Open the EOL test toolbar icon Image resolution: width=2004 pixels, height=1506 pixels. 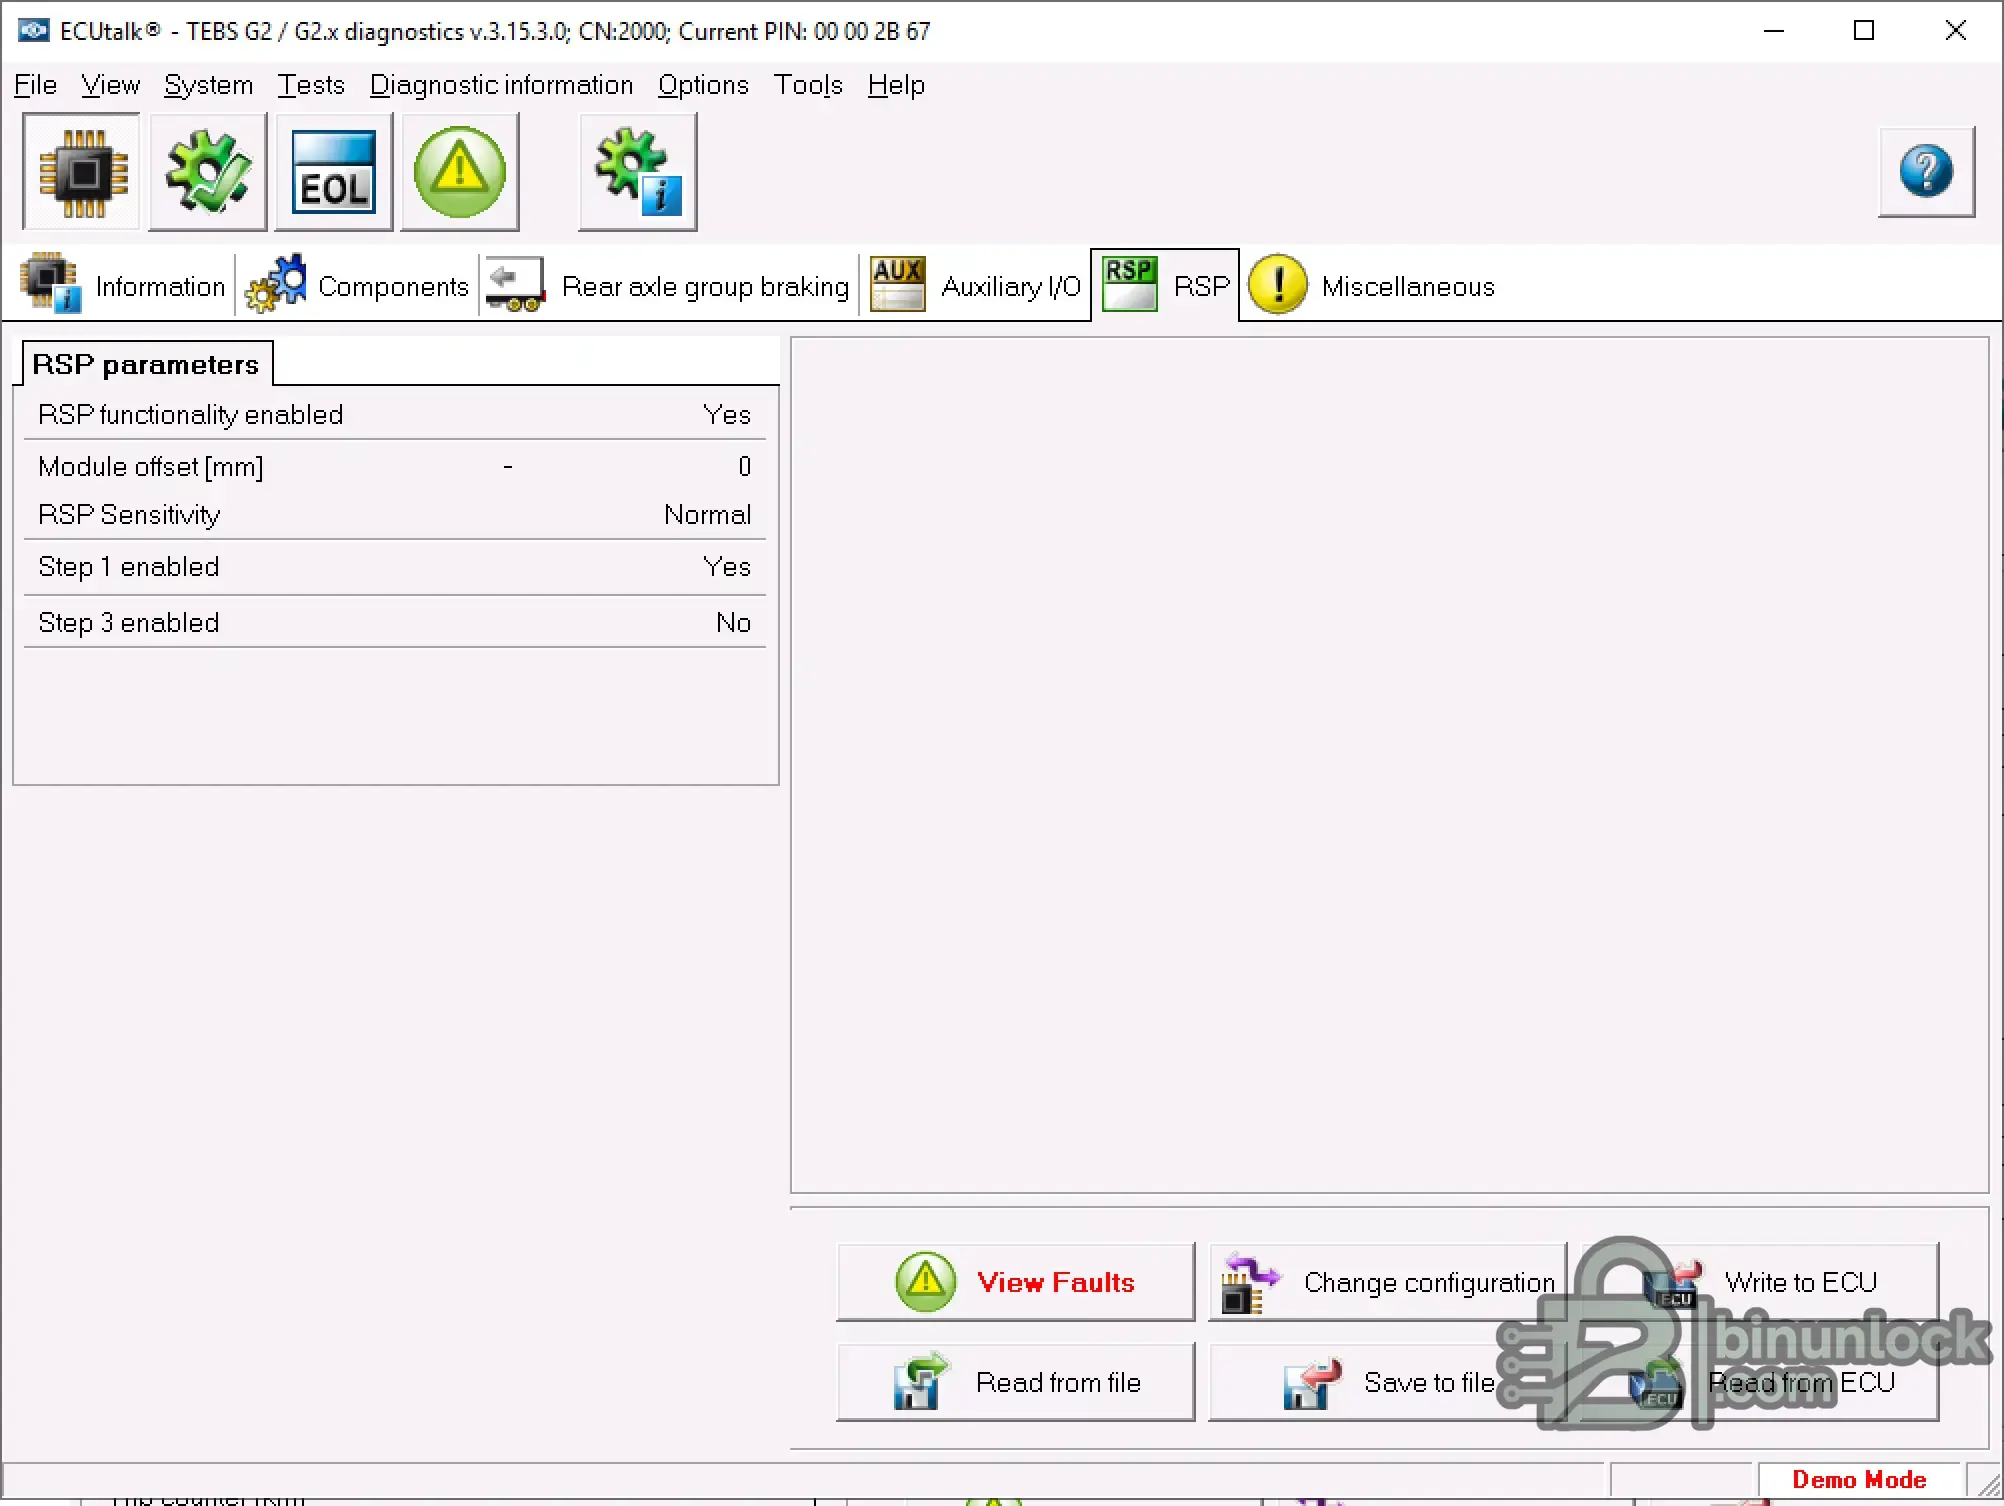point(334,172)
